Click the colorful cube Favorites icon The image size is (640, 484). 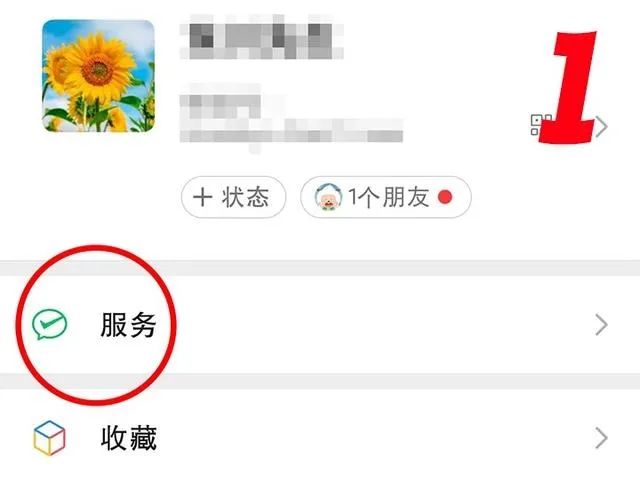[49, 438]
